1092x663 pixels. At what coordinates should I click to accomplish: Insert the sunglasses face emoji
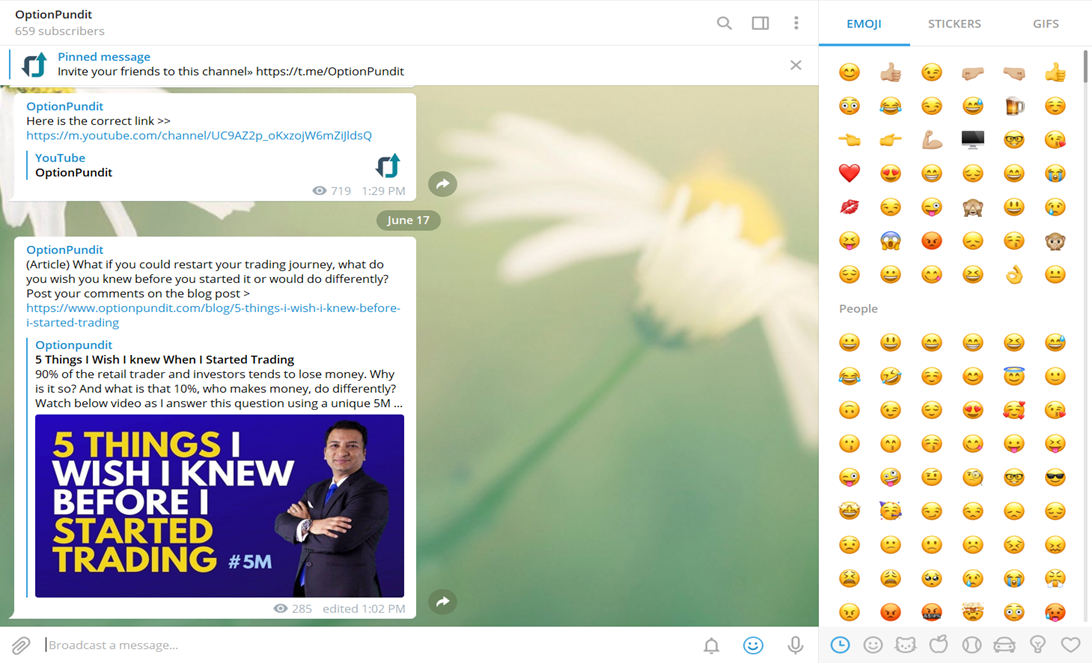(x=1055, y=477)
